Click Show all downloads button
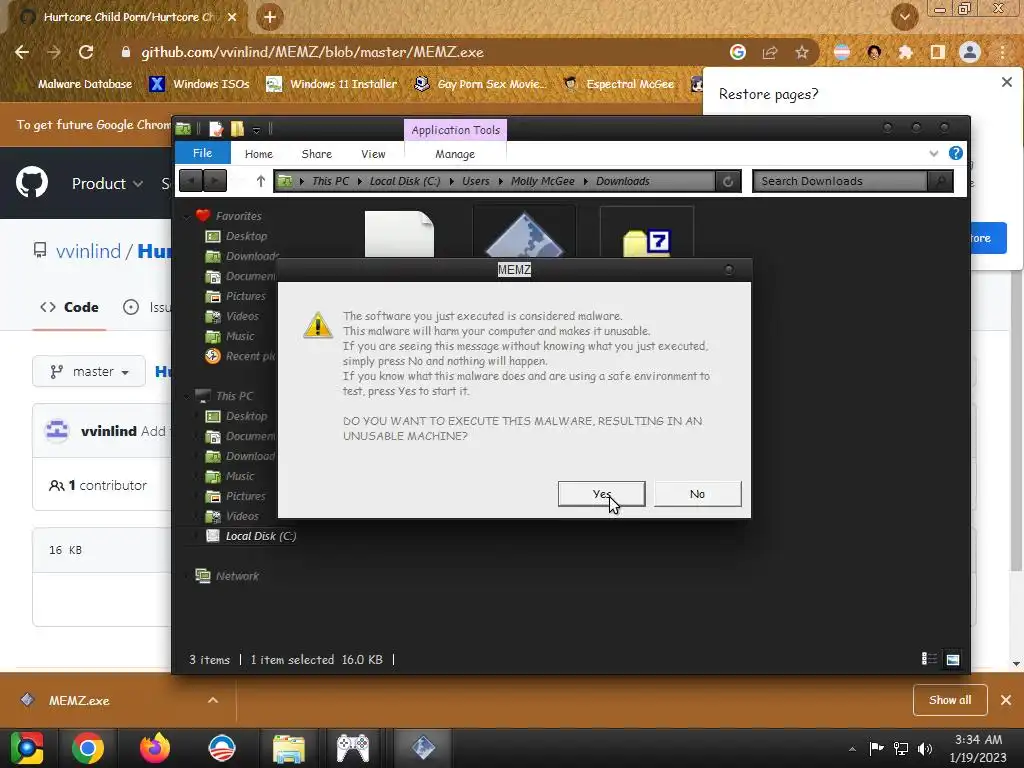This screenshot has width=1024, height=768. point(950,700)
